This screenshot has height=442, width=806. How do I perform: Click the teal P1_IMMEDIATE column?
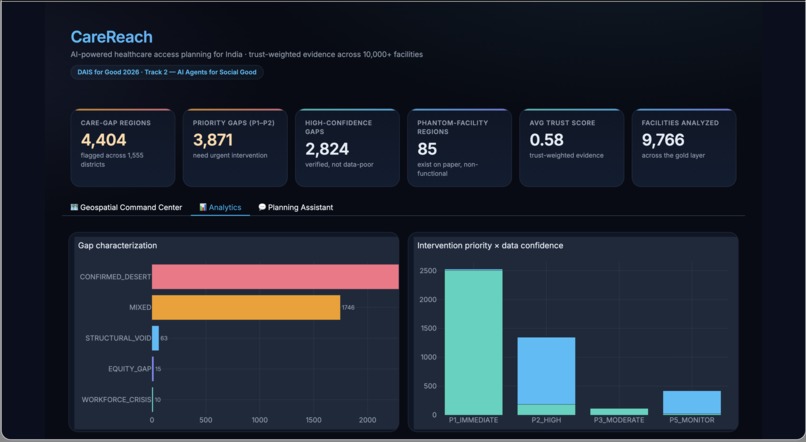tap(473, 342)
